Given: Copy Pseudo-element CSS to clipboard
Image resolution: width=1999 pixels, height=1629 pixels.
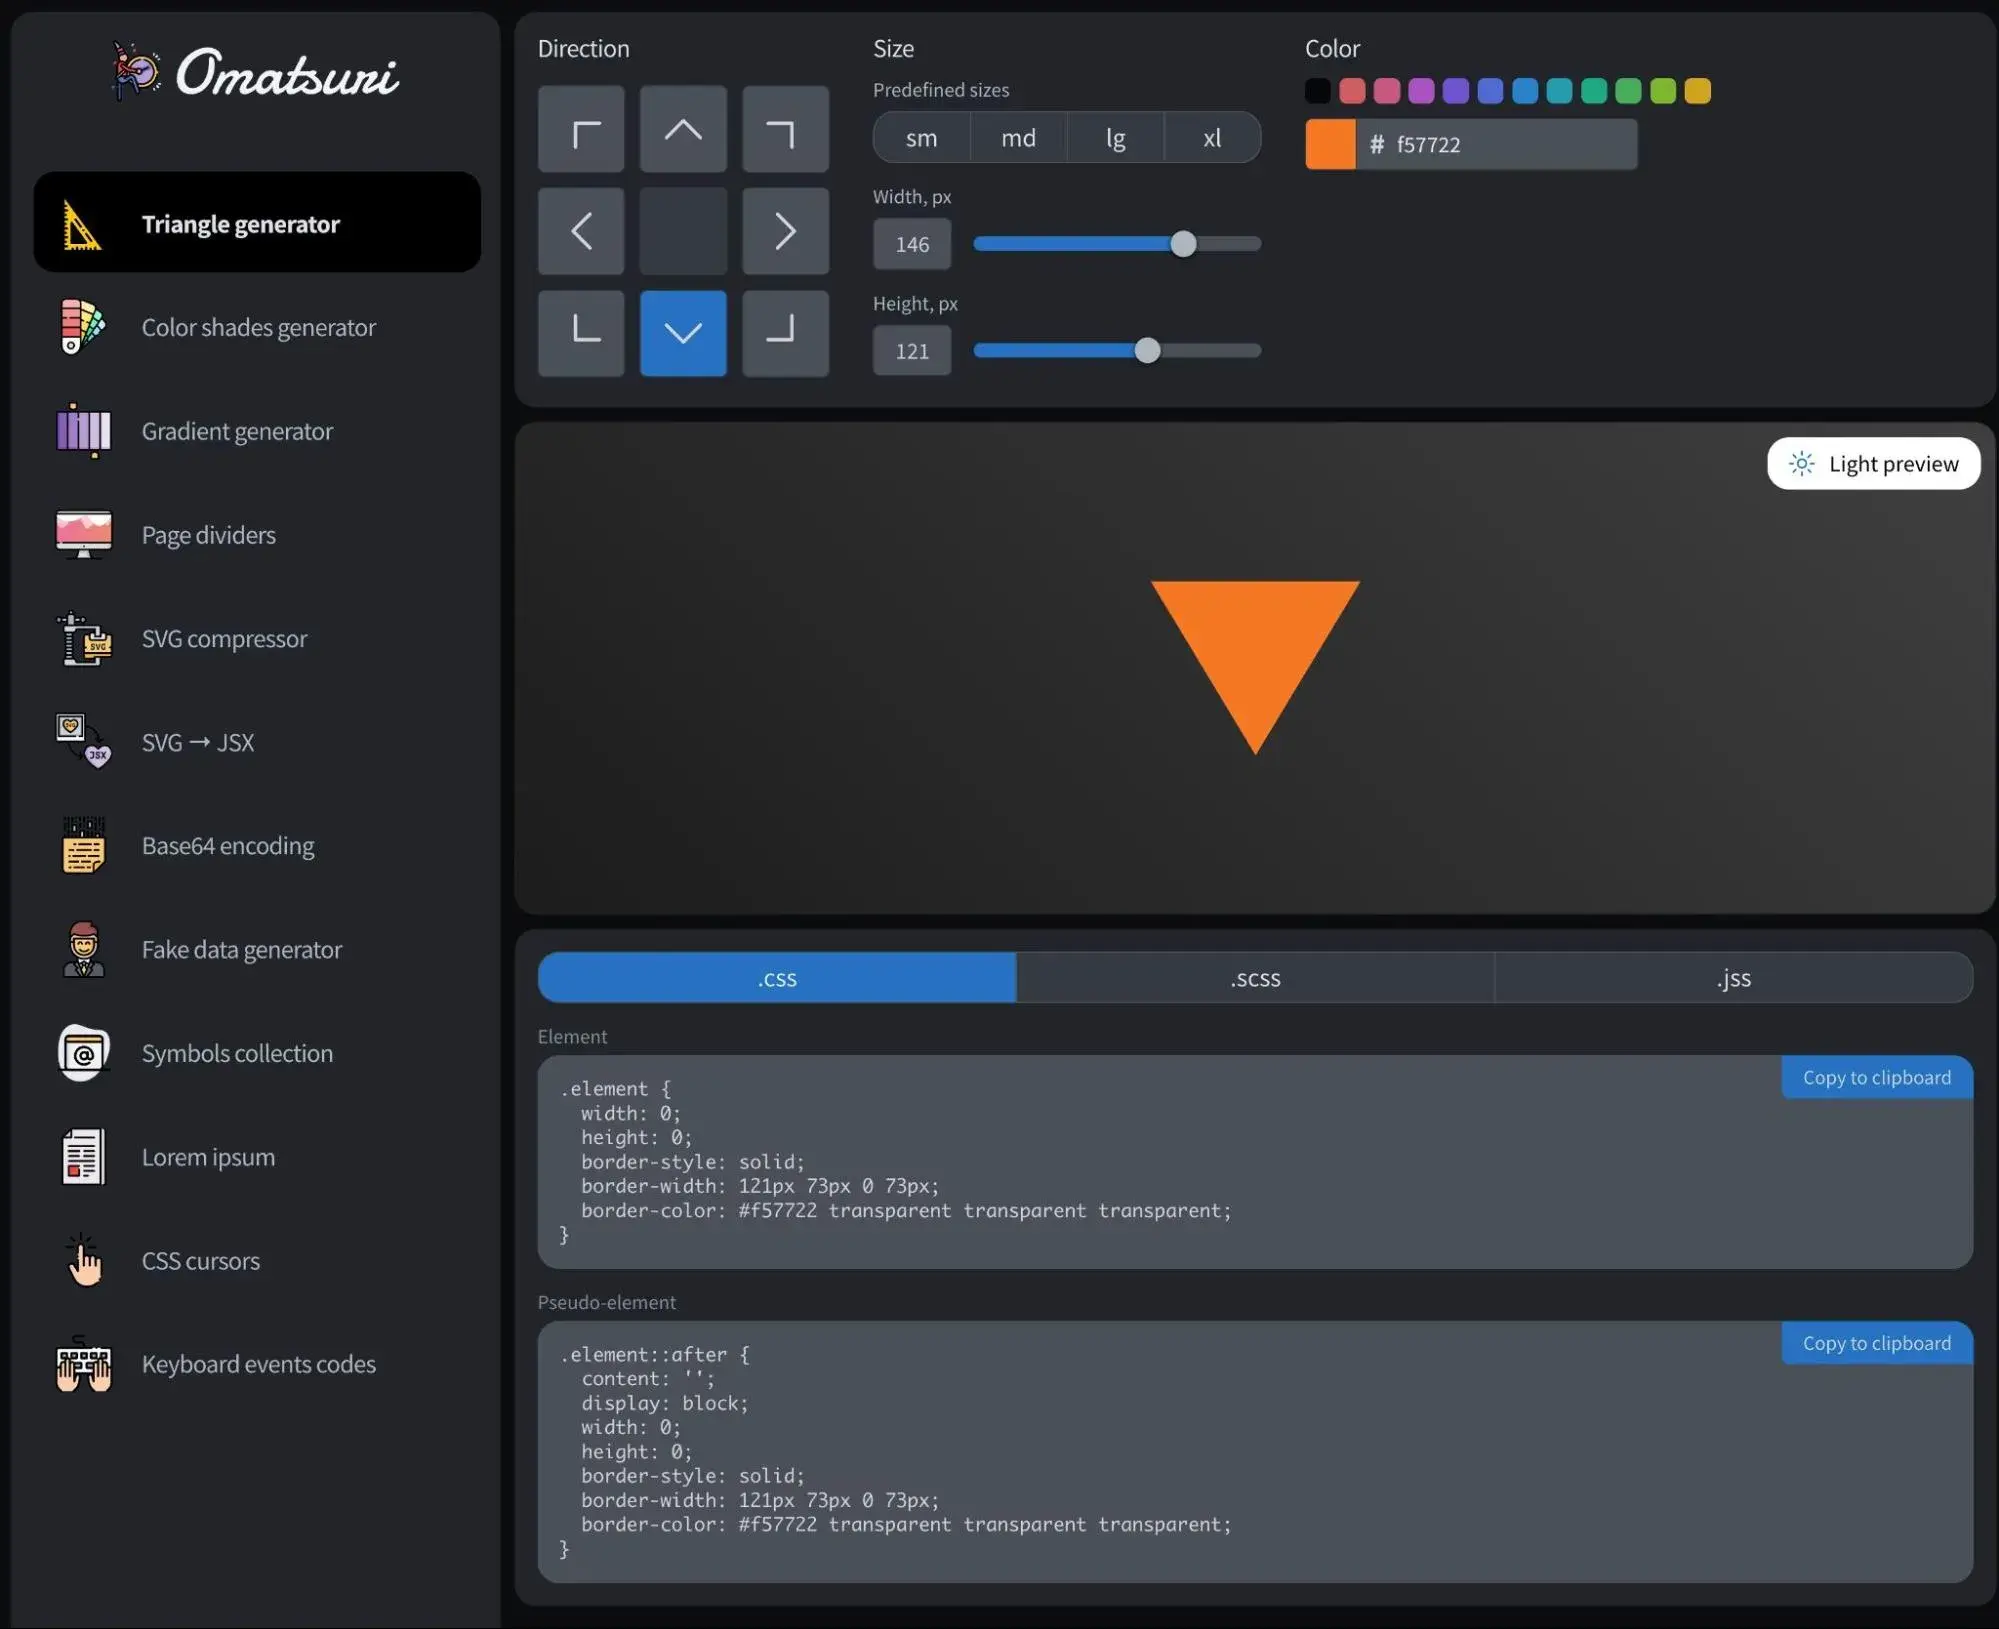Looking at the screenshot, I should (x=1876, y=1343).
